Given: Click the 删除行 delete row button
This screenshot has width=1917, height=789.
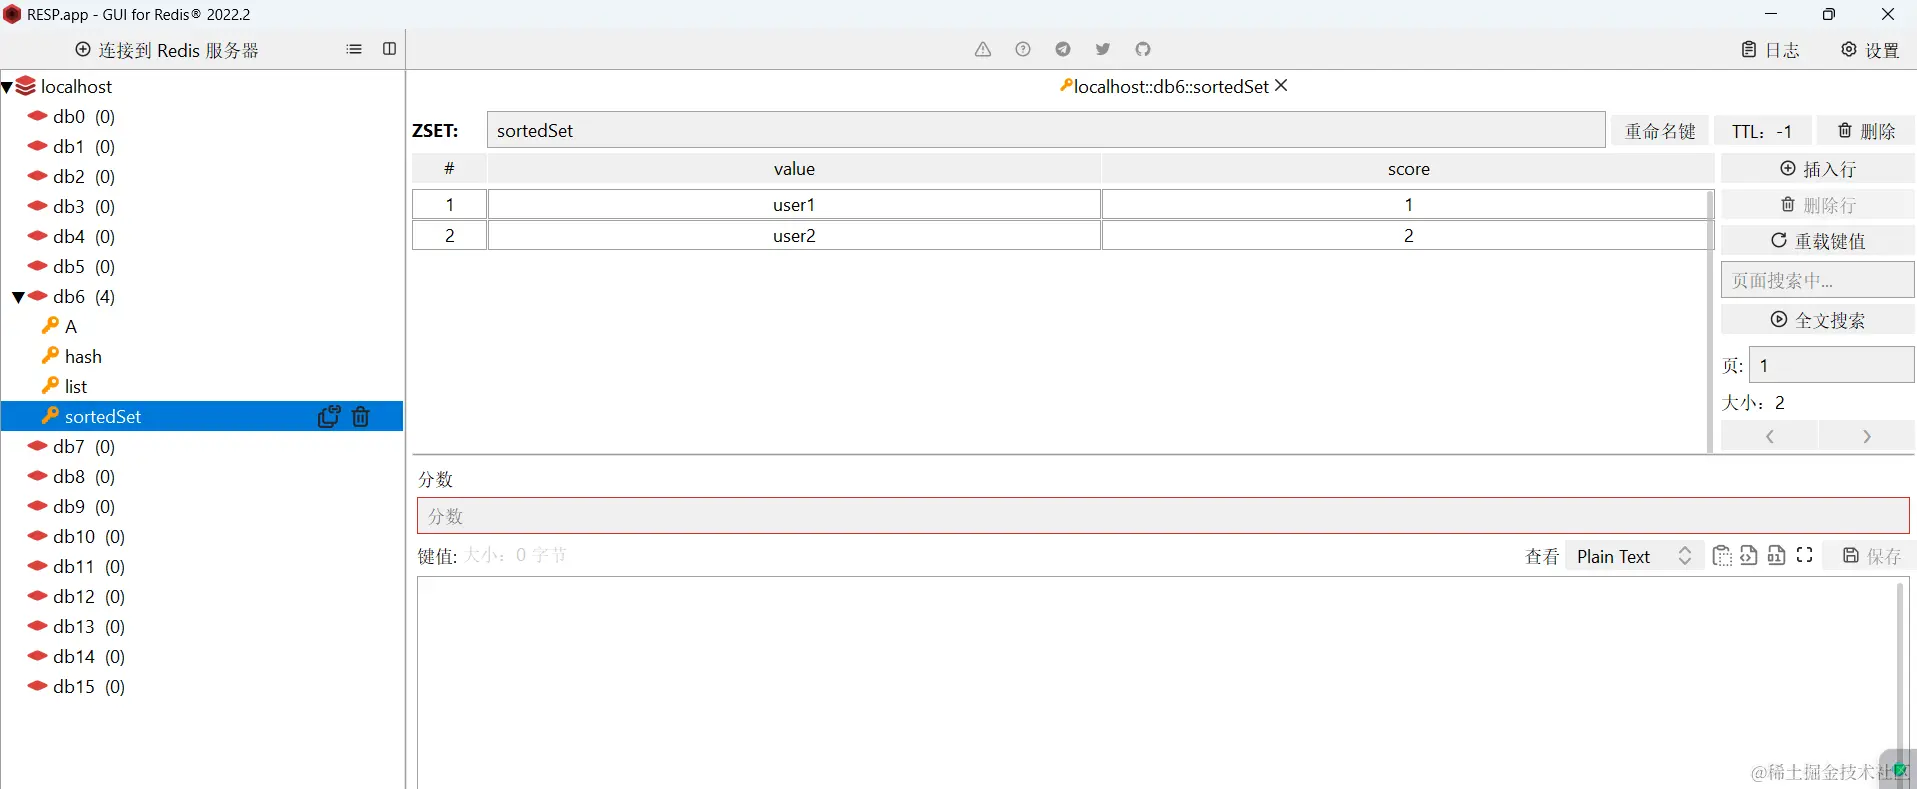Looking at the screenshot, I should point(1818,205).
